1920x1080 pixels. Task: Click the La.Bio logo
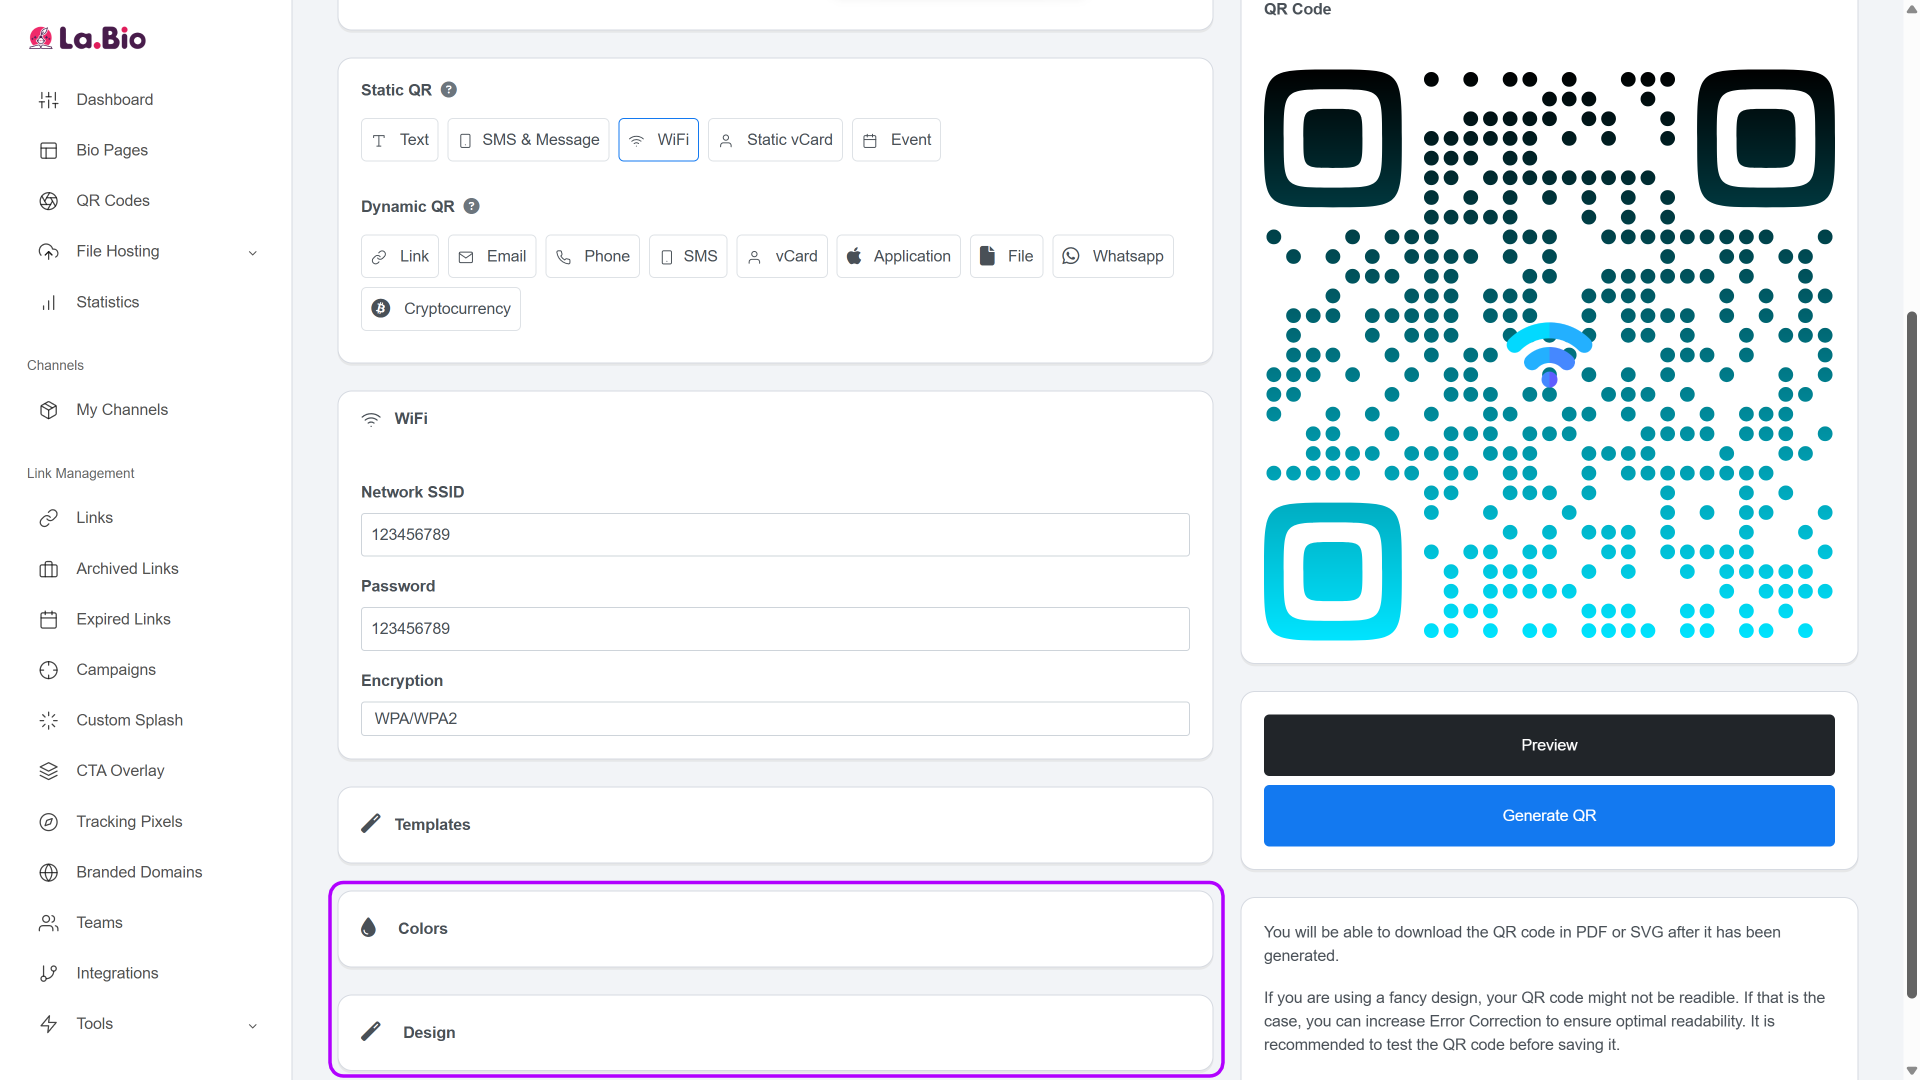(87, 38)
